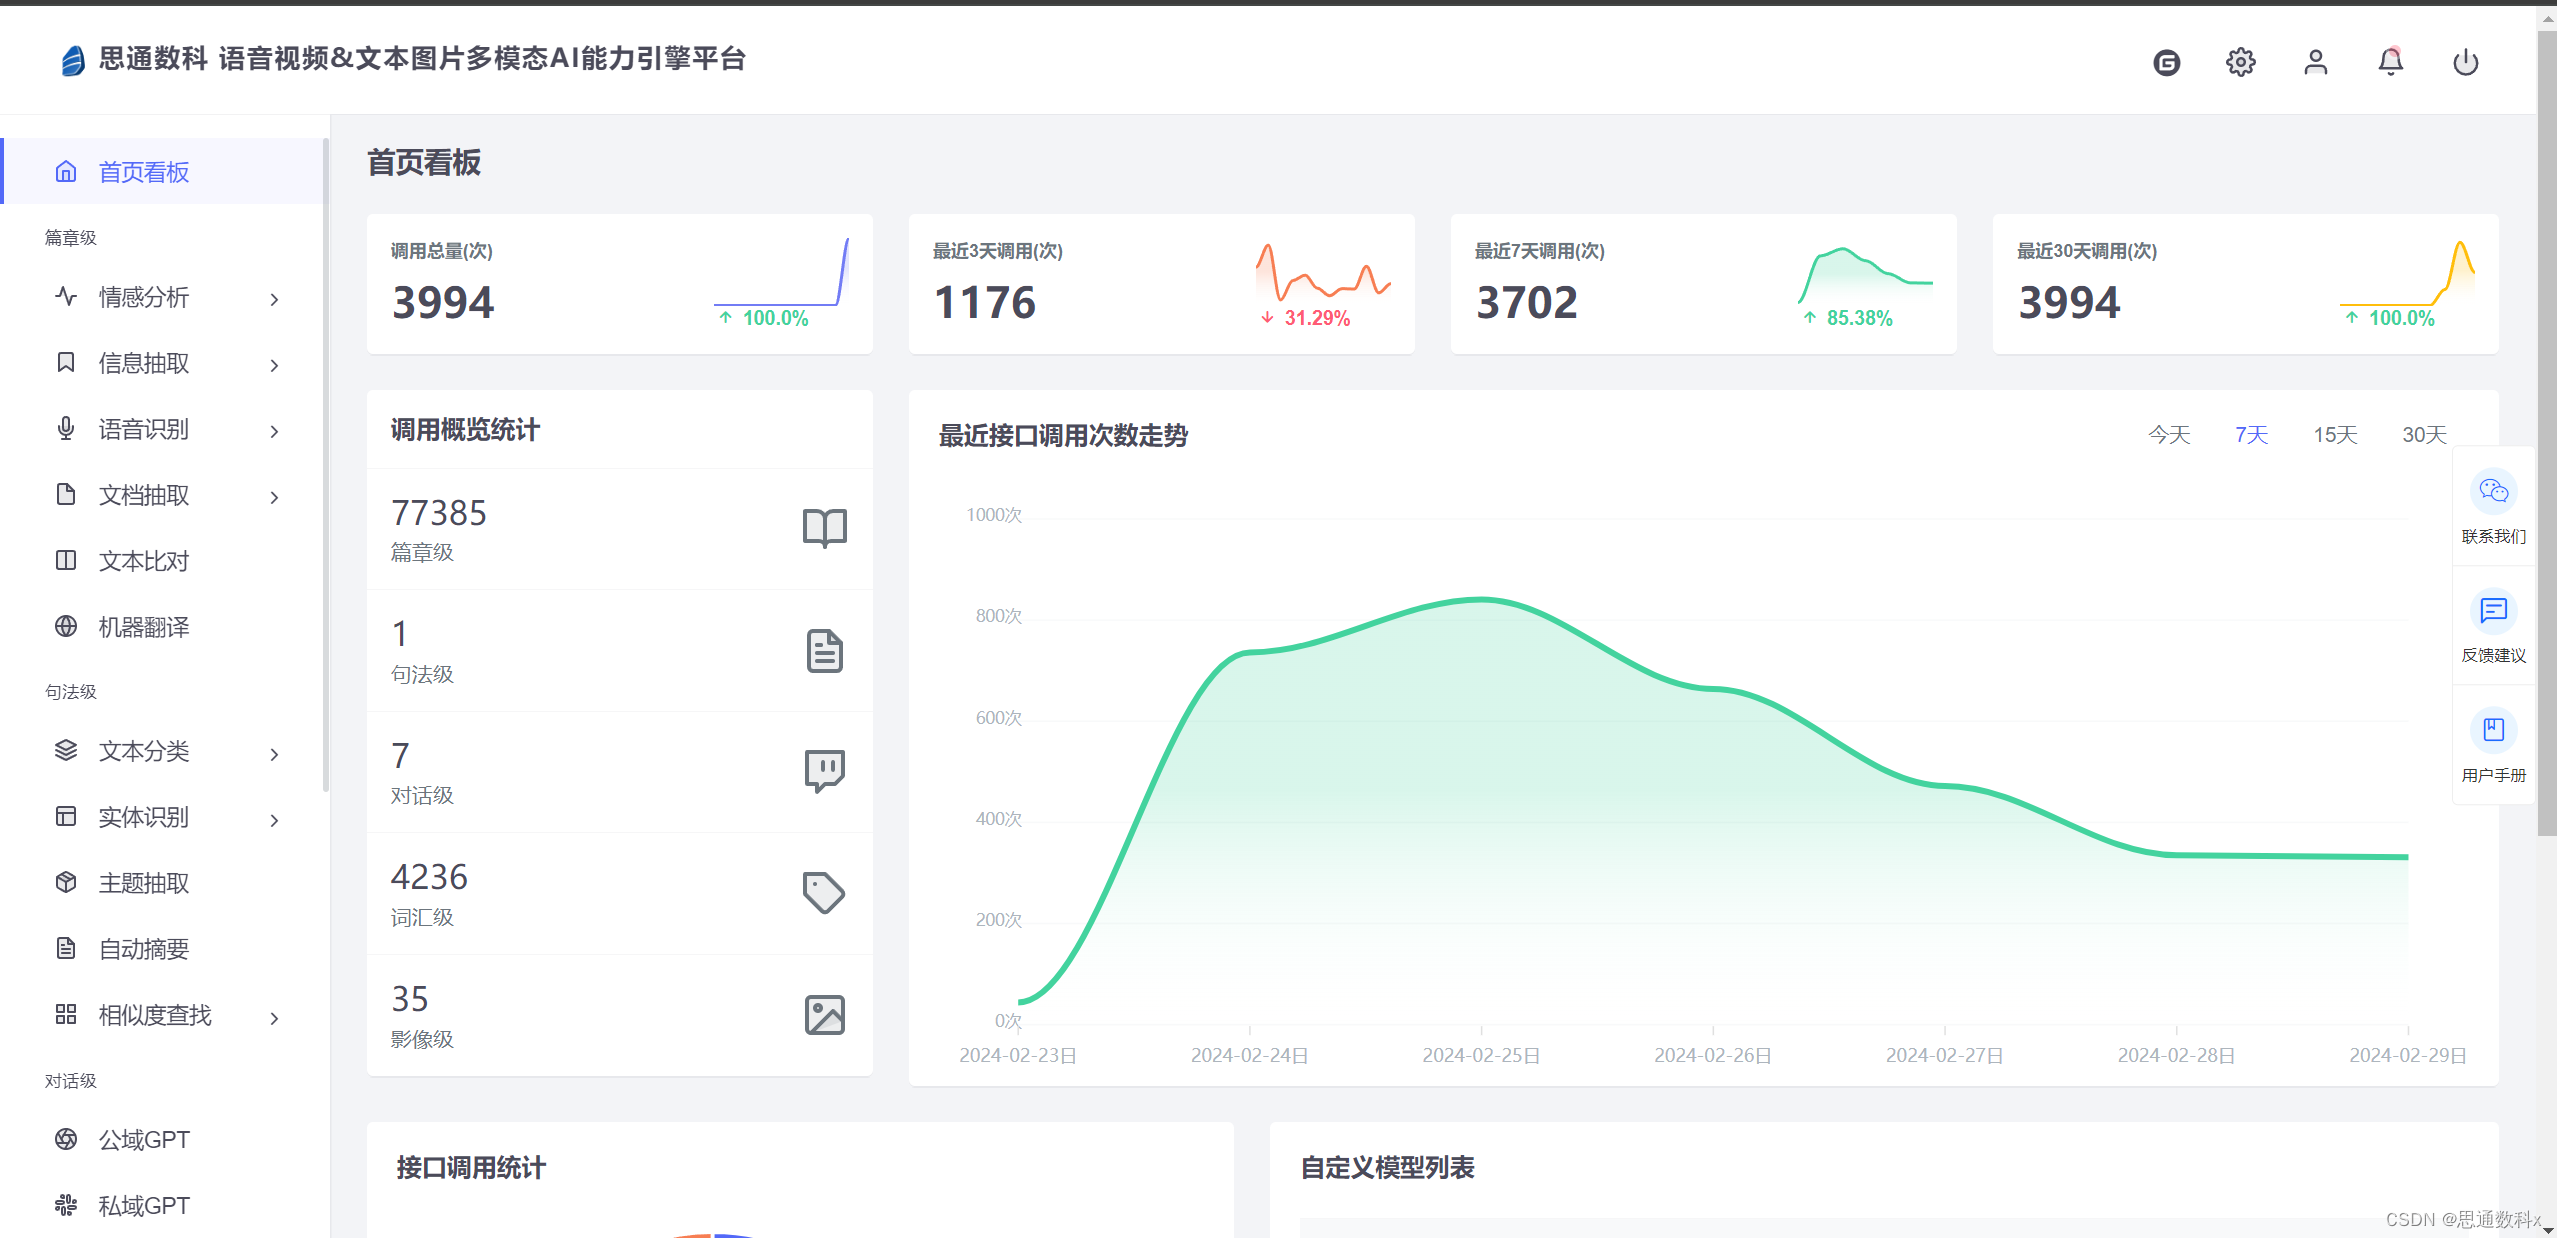
Task: Click the 文本分类 layers icon
Action: point(66,750)
